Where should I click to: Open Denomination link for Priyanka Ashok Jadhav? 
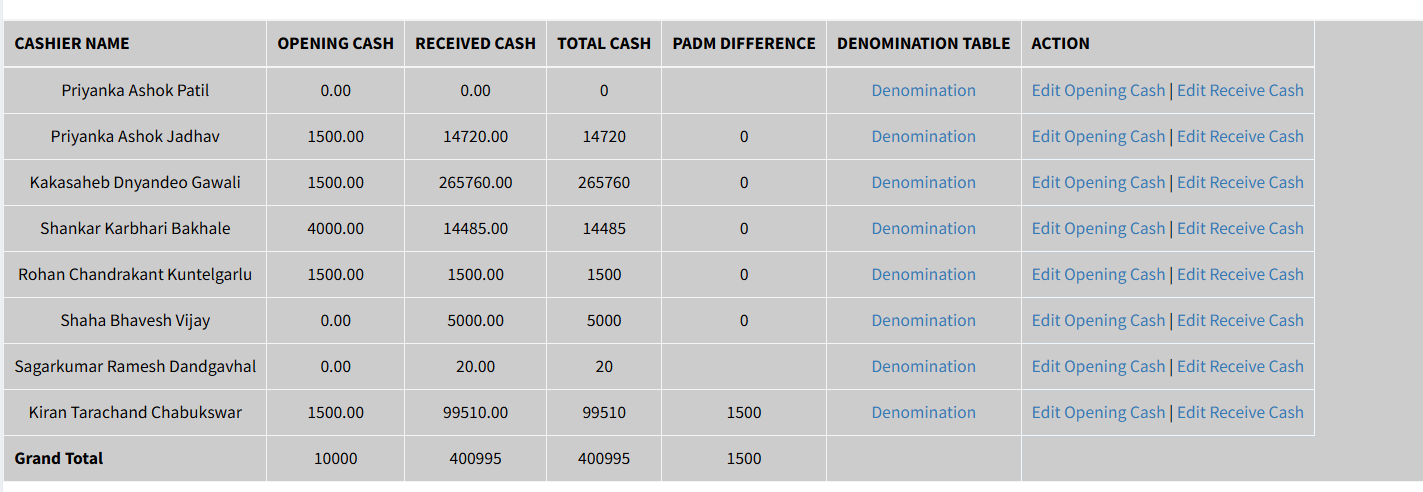[923, 136]
